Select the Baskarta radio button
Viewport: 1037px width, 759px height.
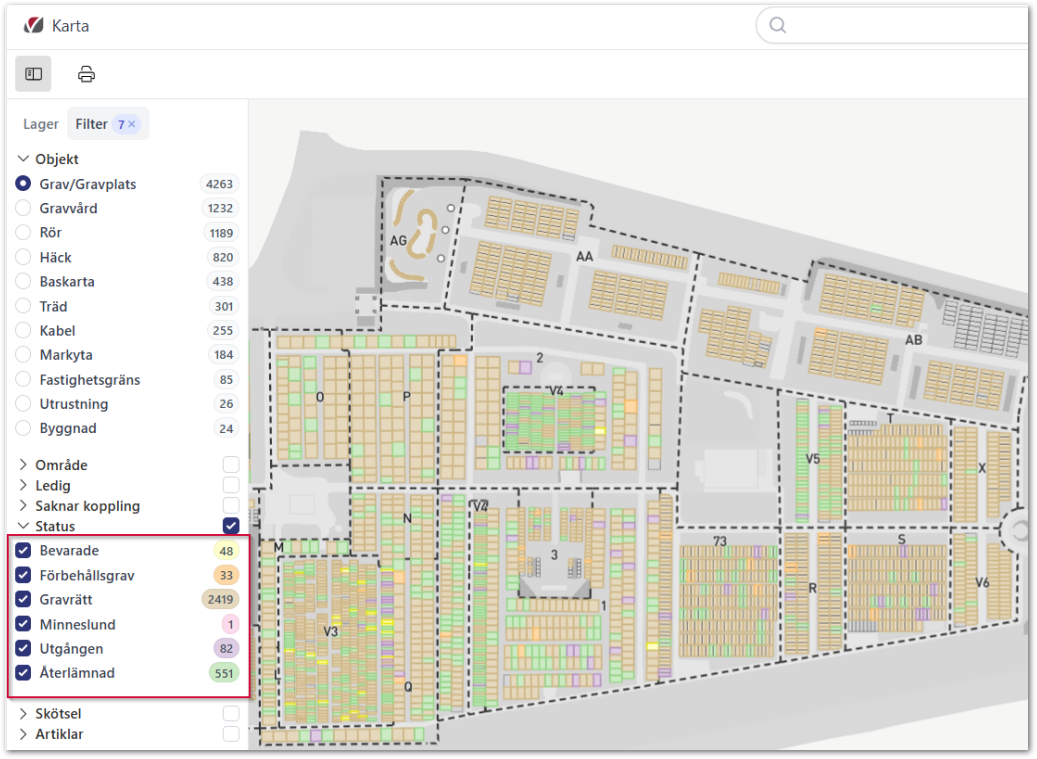point(23,282)
